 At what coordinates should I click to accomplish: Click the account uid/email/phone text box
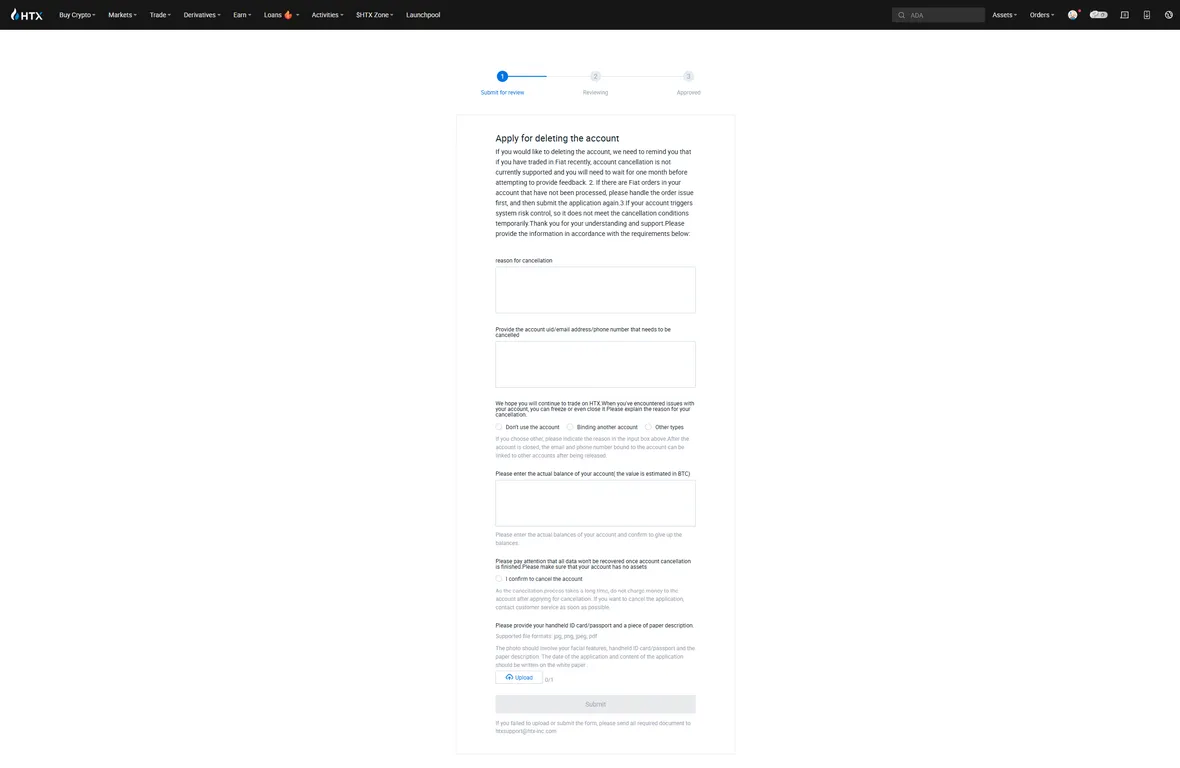(x=595, y=364)
